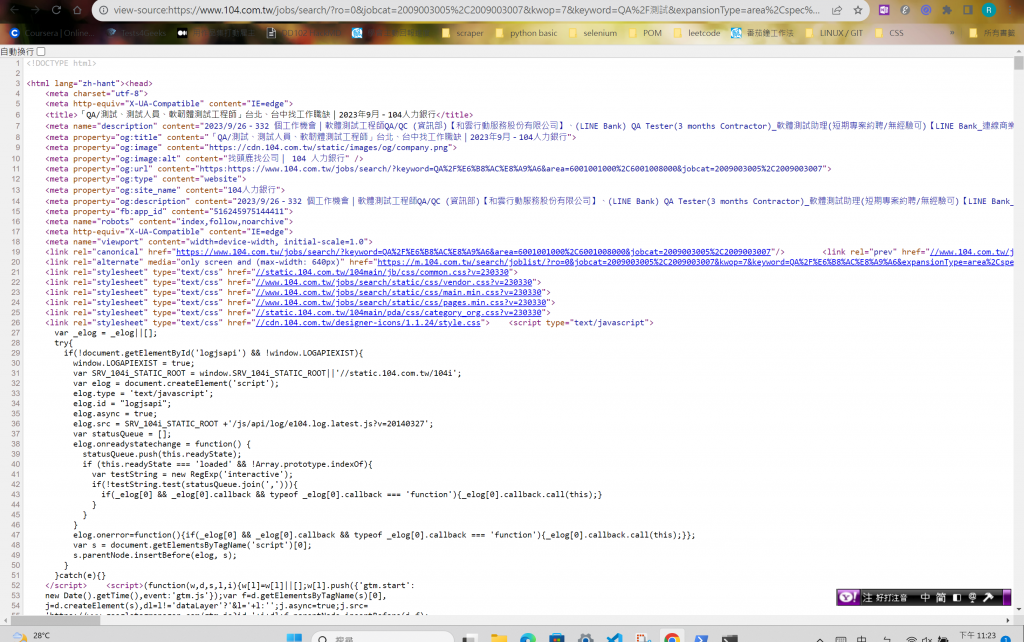Toggle half/full width icon on the IME bar

(x=957, y=597)
